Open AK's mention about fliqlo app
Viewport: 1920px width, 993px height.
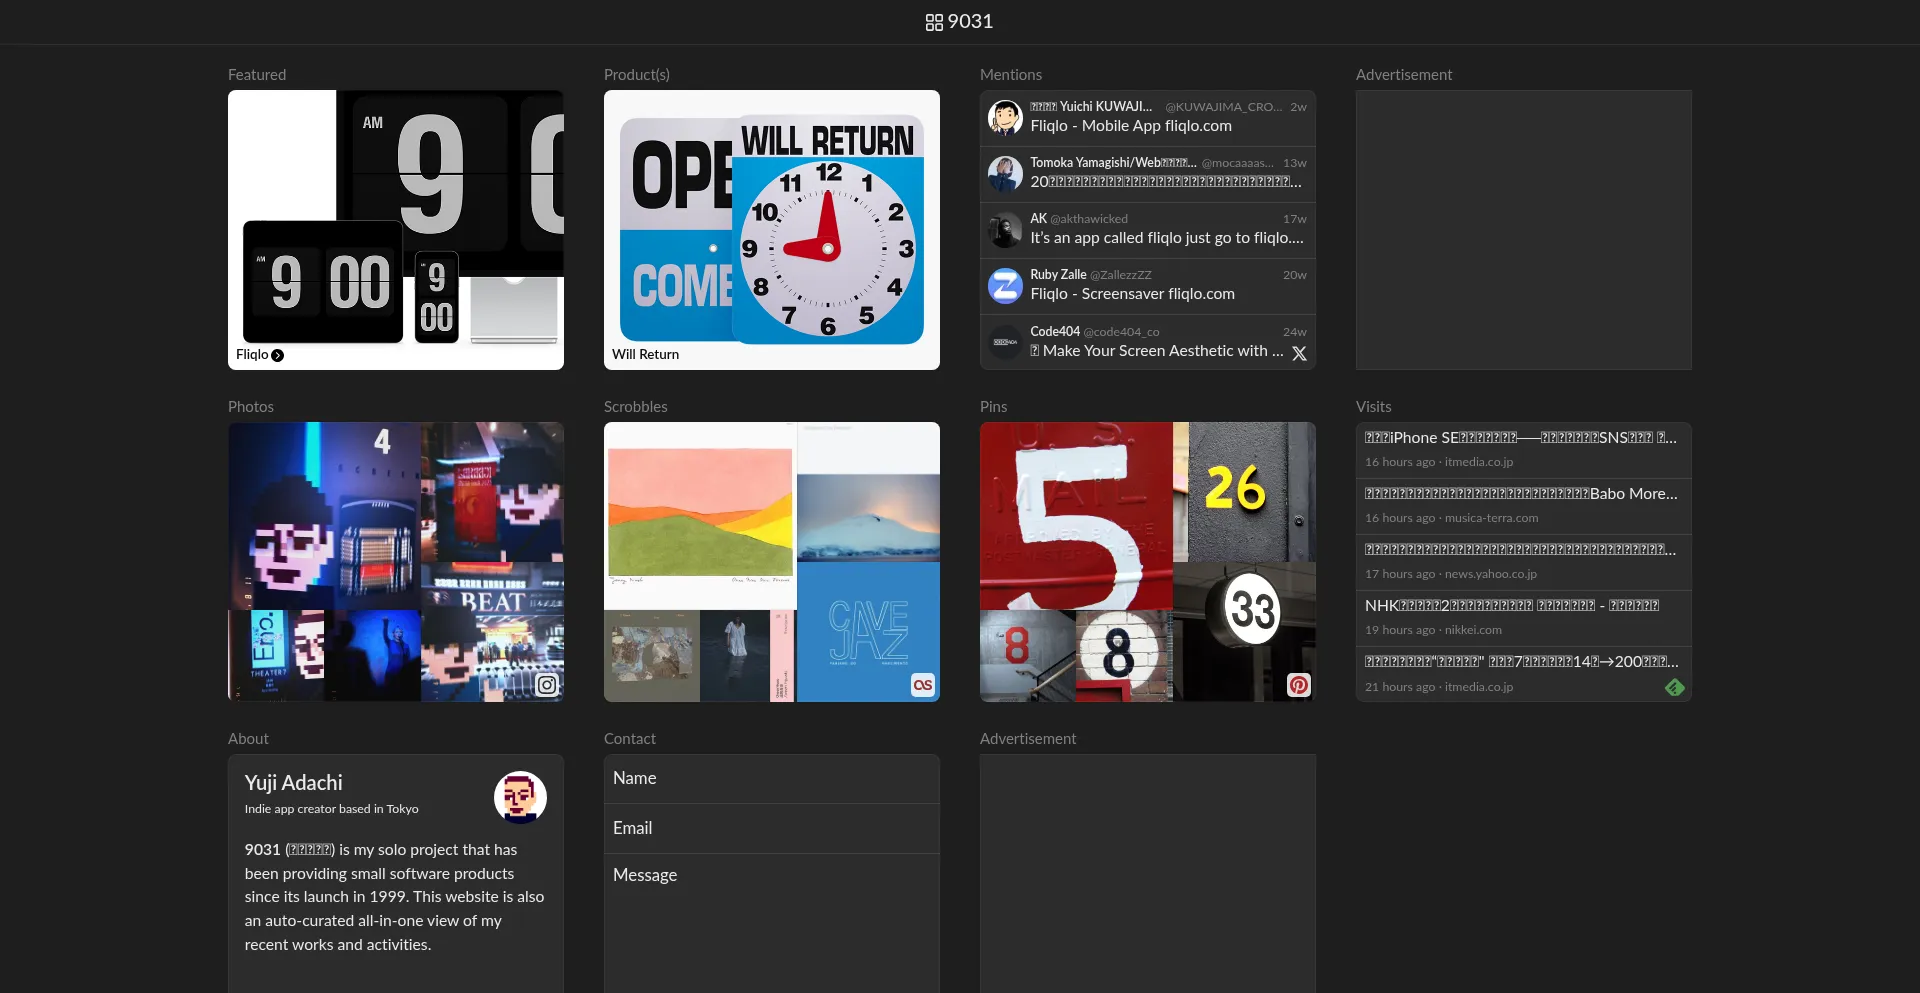(1166, 238)
